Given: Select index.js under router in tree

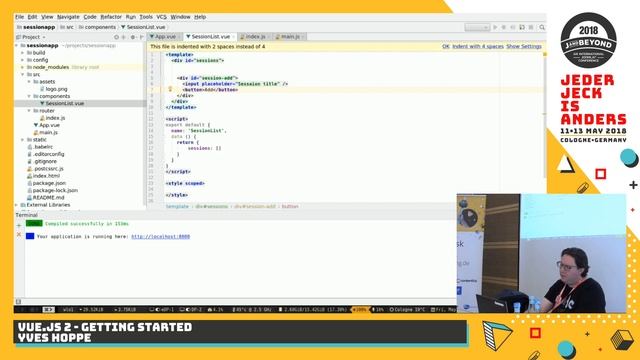Looking at the screenshot, I should click(x=55, y=118).
